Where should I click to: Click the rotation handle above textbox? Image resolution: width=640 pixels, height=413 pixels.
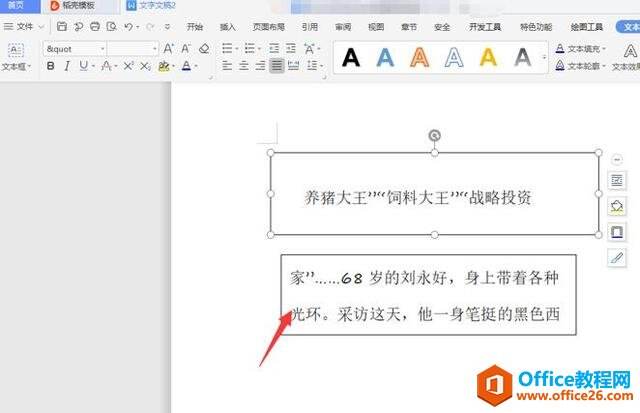(435, 135)
